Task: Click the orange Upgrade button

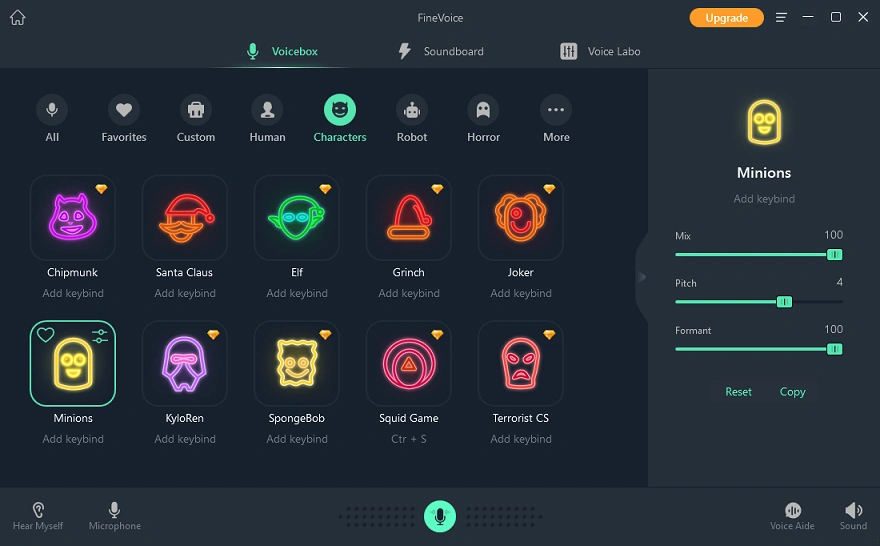Action: [726, 17]
